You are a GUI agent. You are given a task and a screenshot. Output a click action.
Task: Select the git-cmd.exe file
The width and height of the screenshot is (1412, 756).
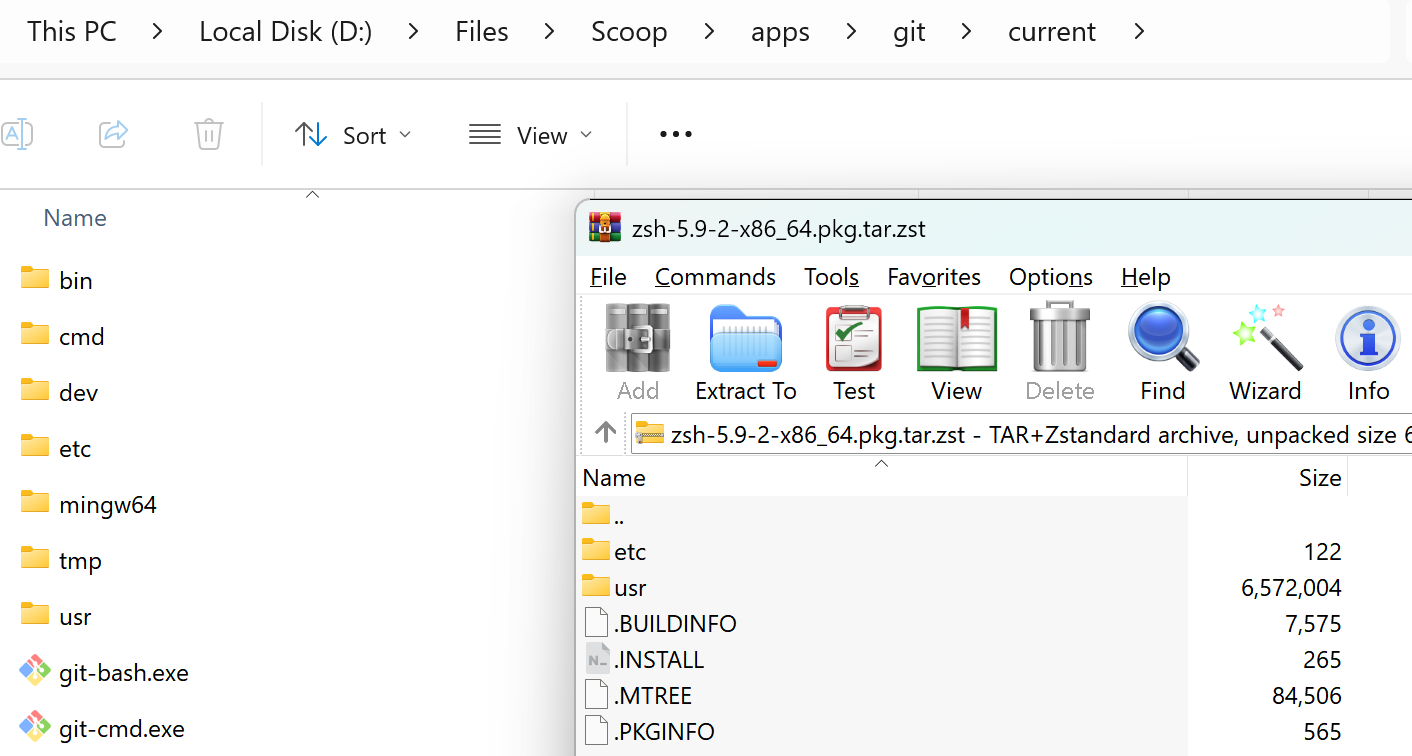click(103, 728)
